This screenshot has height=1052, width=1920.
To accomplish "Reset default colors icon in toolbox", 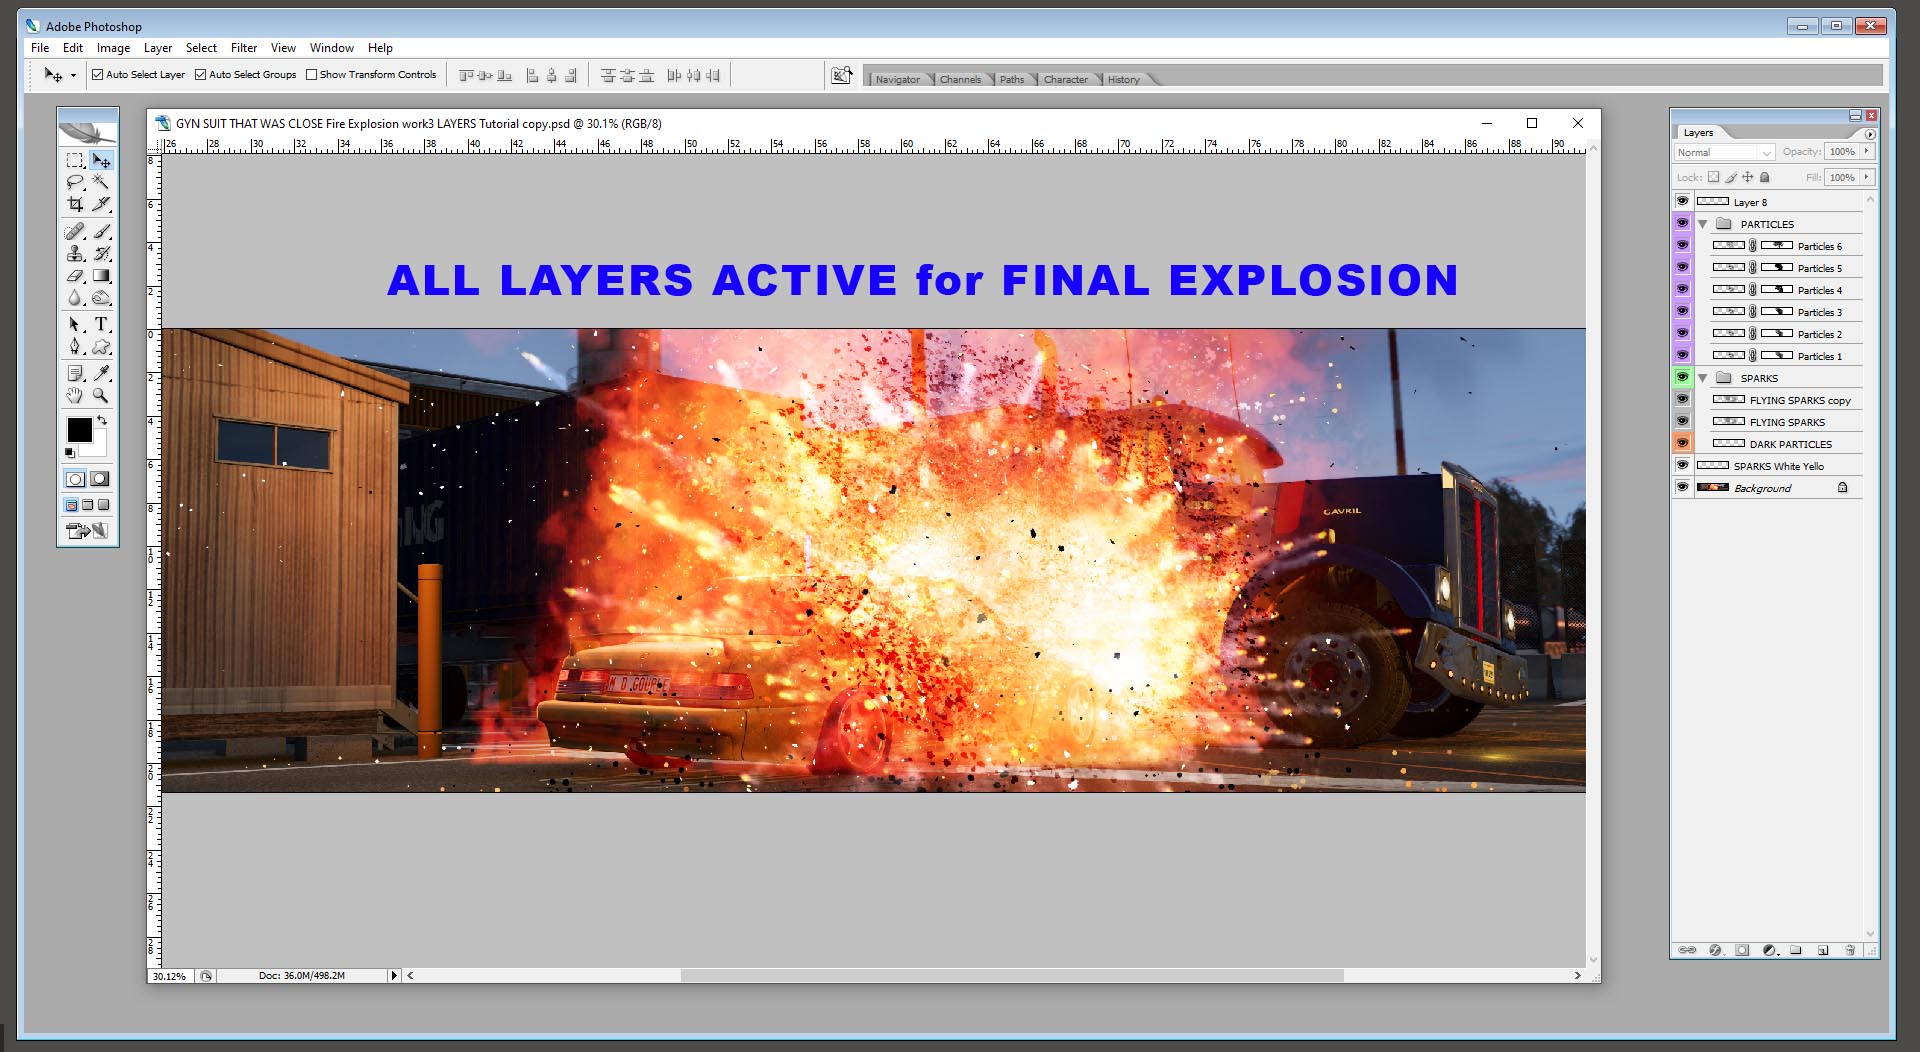I will pyautogui.click(x=70, y=453).
